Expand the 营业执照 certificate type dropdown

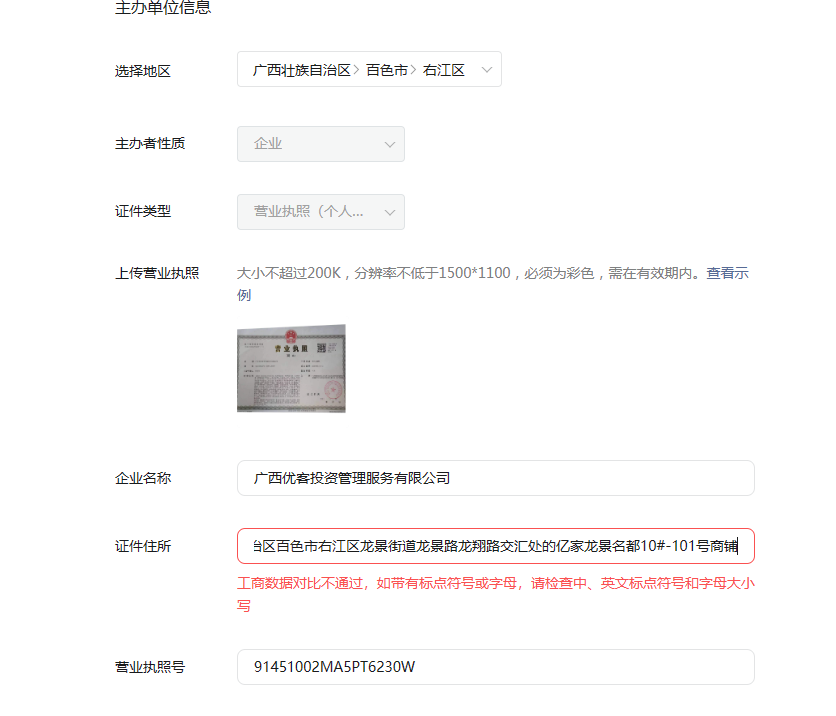coord(320,212)
